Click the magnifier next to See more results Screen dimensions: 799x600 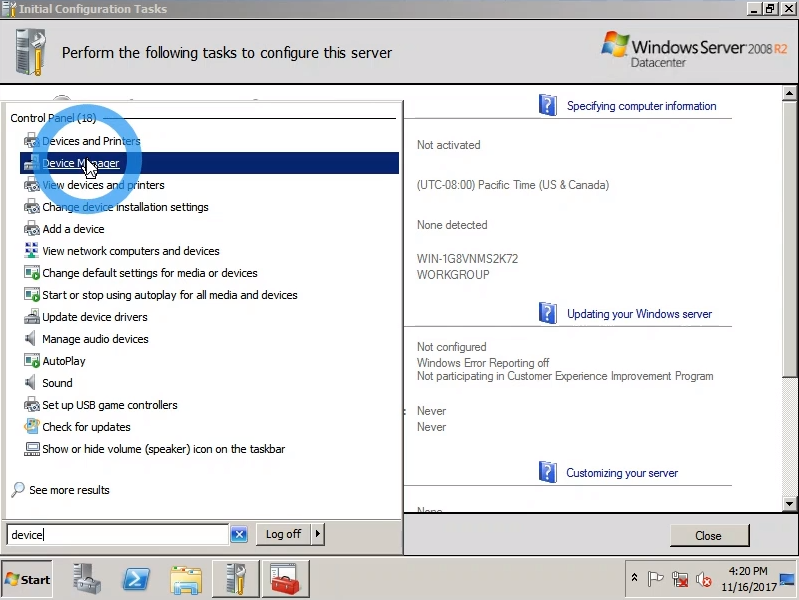pyautogui.click(x=18, y=489)
